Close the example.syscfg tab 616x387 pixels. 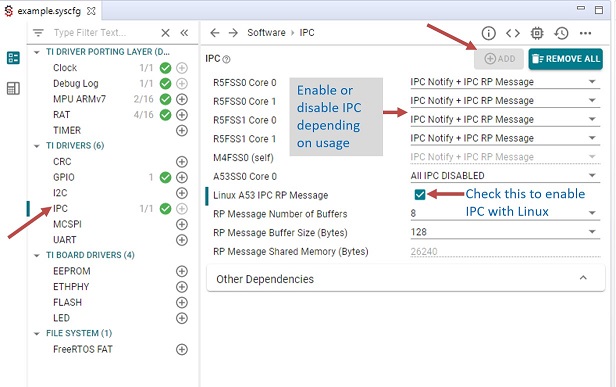pos(91,11)
